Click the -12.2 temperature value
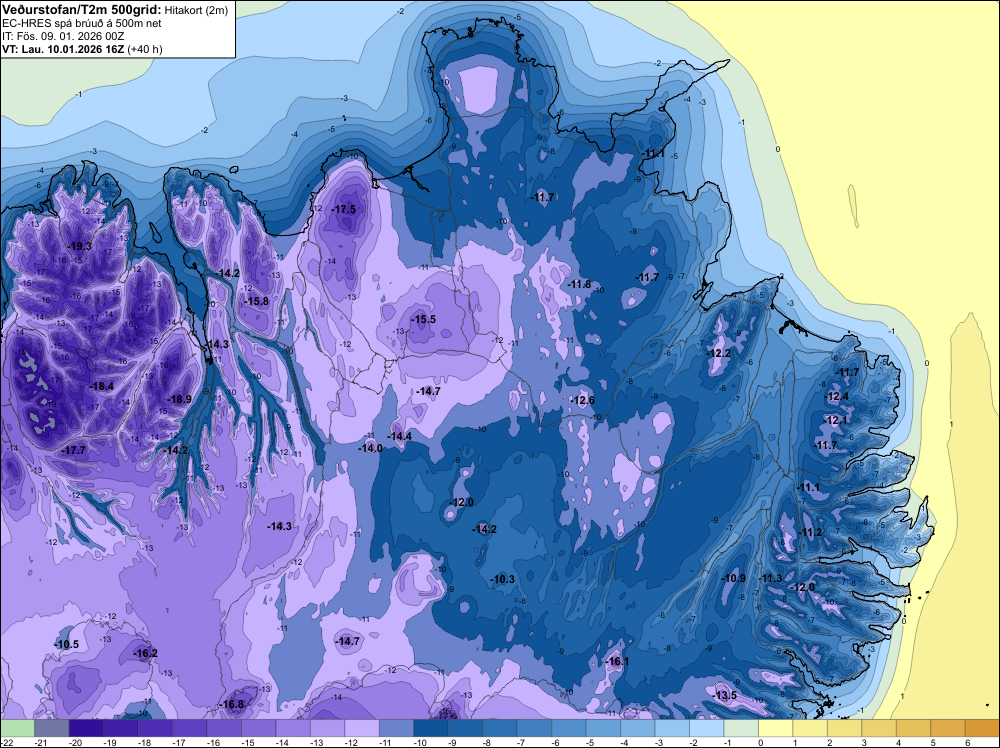Screen dimensions: 1000x748 (x=719, y=353)
